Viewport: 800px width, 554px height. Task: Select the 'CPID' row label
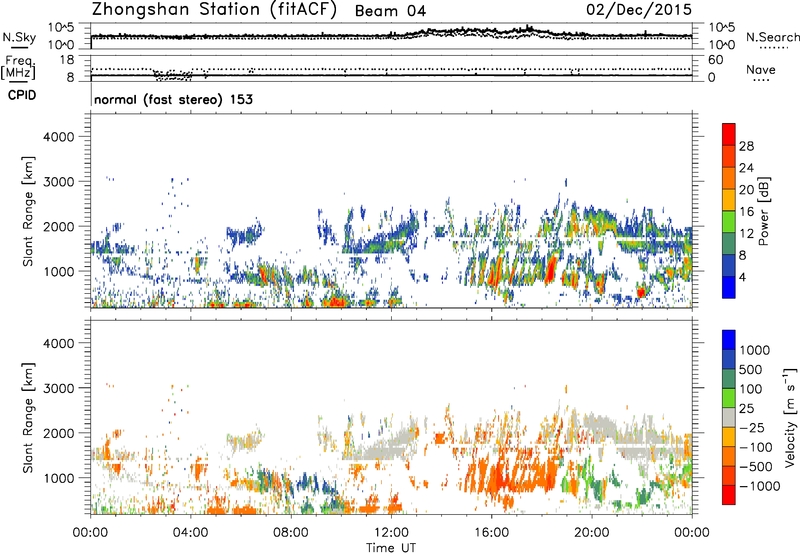[x=22, y=95]
